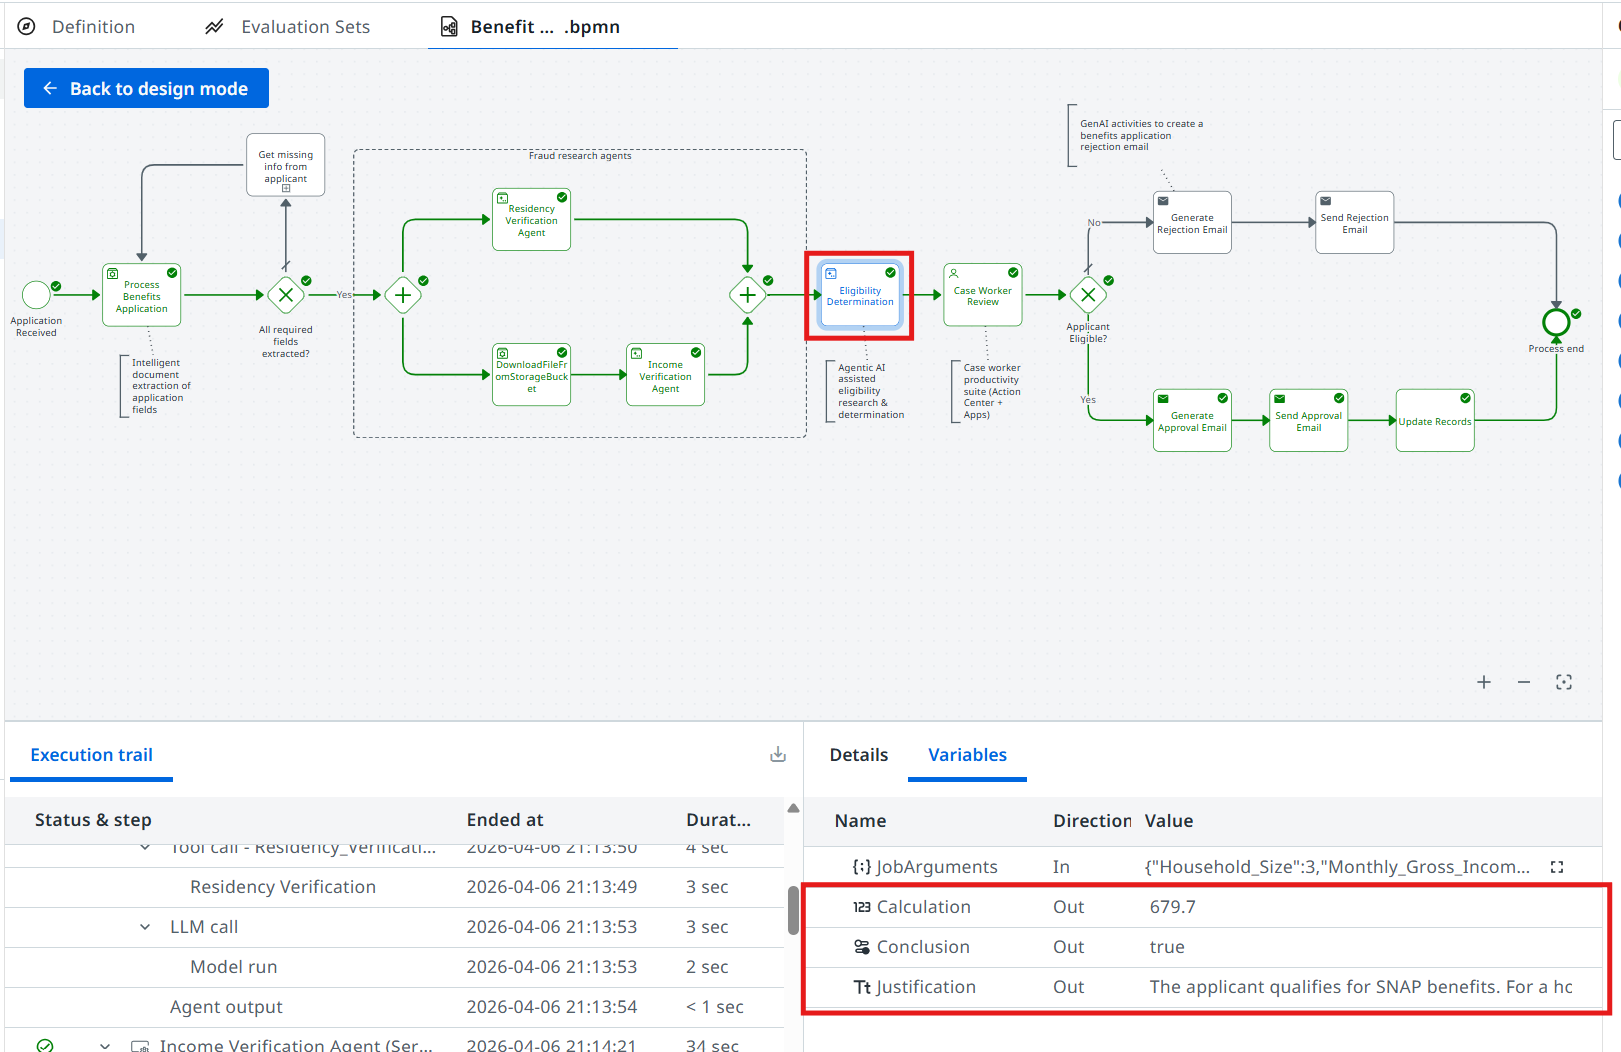This screenshot has width=1621, height=1052.
Task: Select the Eligibility Determination task node
Action: 860,295
